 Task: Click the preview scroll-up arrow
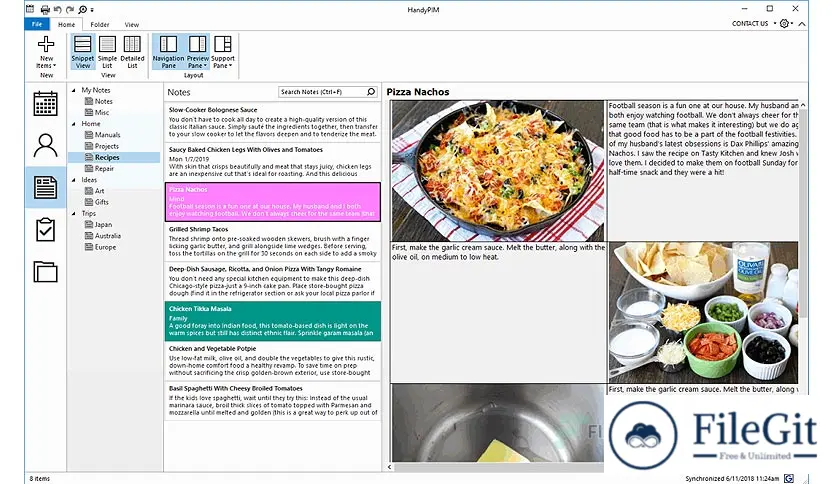803,105
